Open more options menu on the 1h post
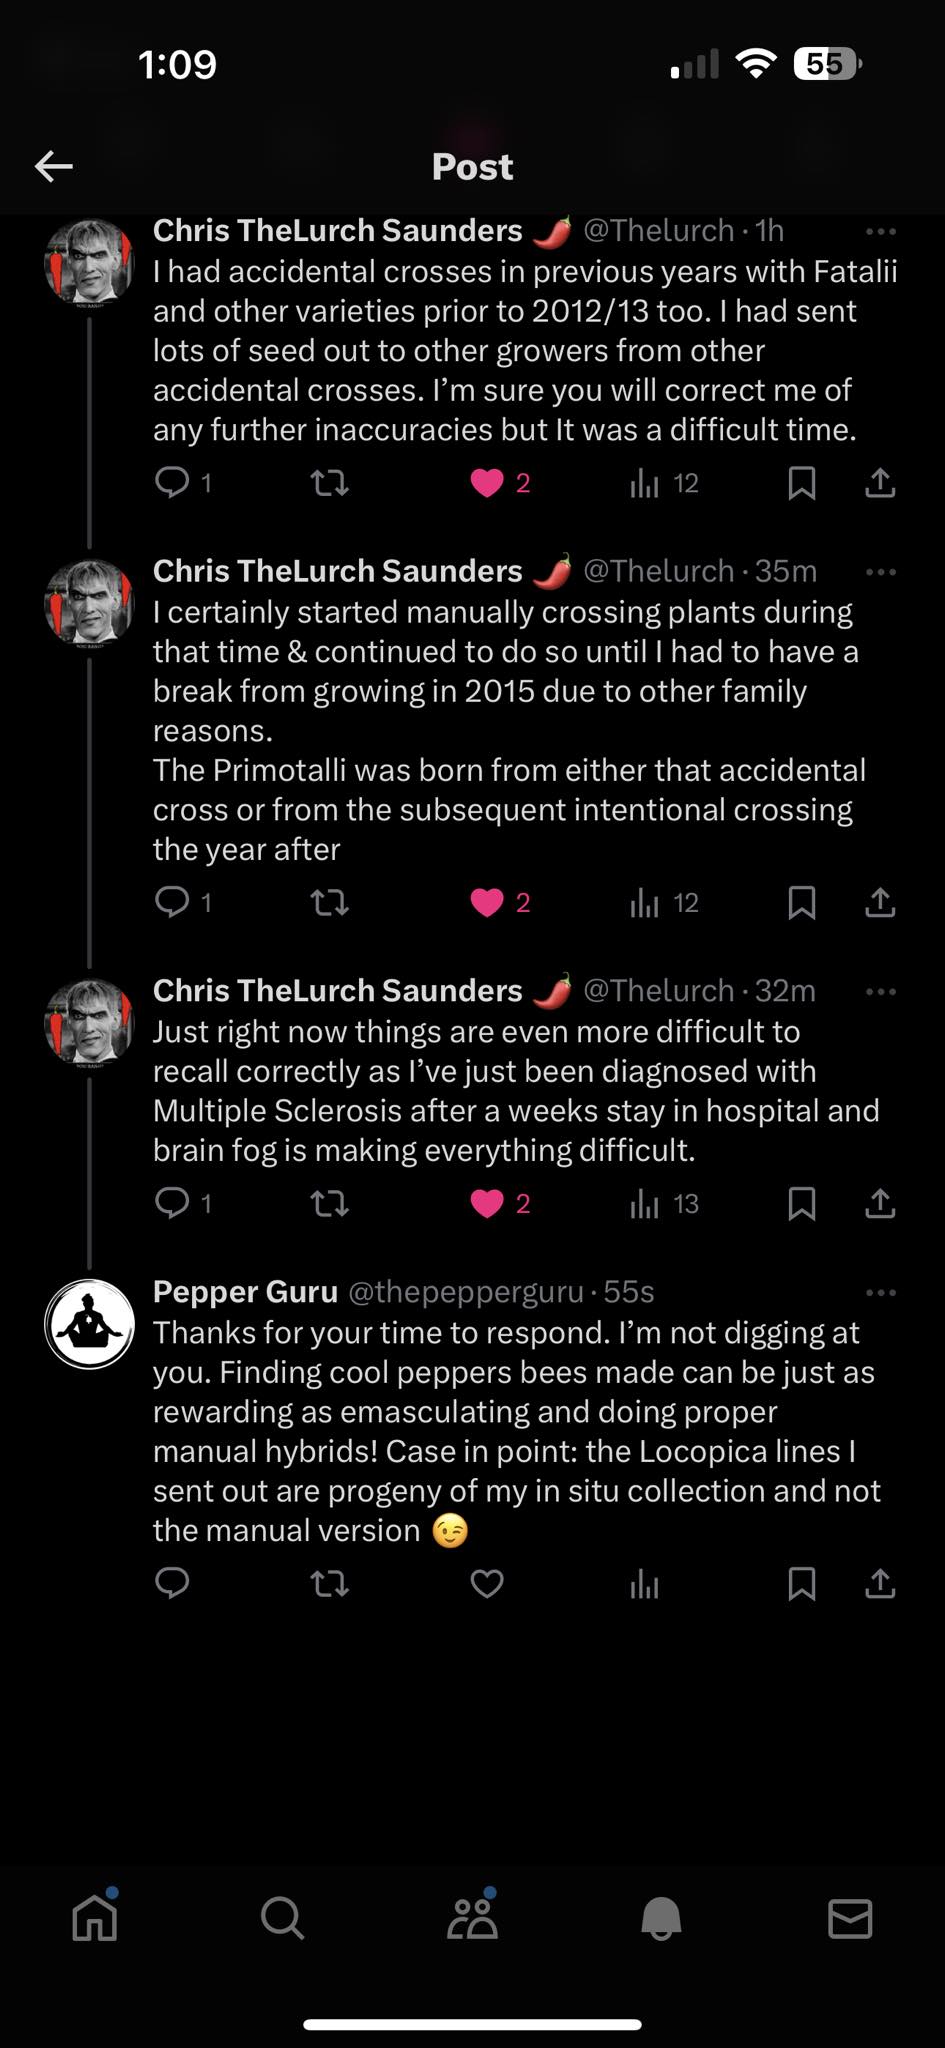The width and height of the screenshot is (945, 2048). click(880, 231)
